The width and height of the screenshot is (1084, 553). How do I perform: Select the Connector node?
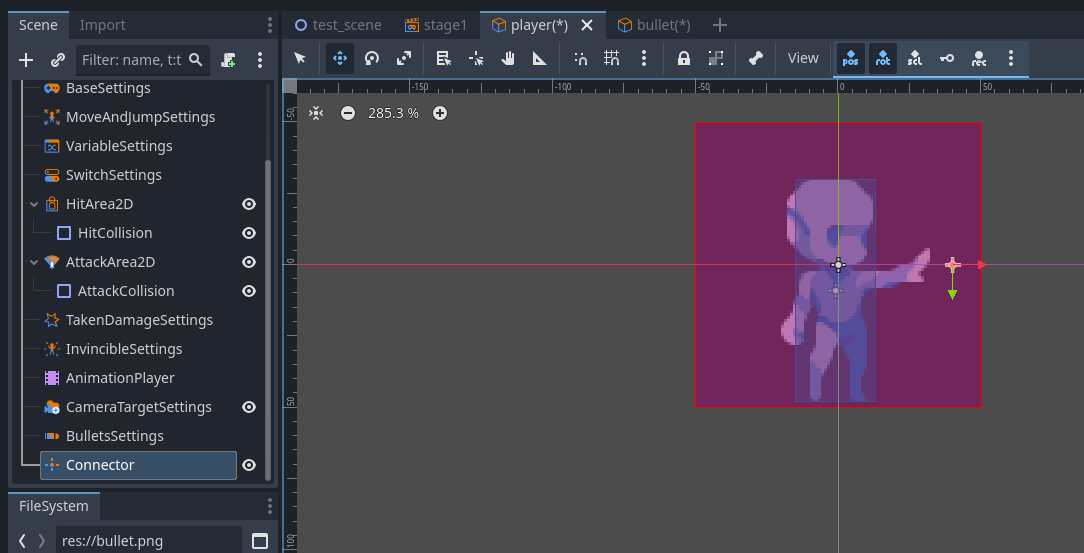138,465
